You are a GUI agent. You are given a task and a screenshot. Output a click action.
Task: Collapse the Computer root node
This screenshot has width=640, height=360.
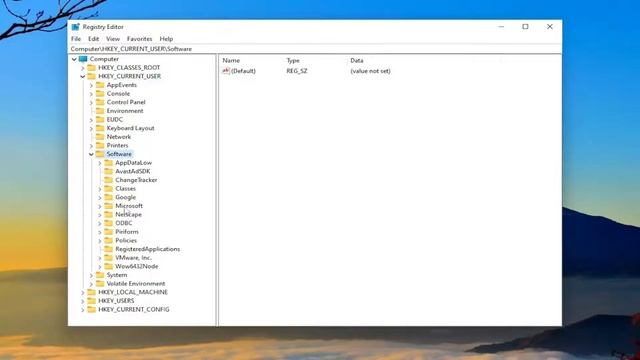coord(74,59)
